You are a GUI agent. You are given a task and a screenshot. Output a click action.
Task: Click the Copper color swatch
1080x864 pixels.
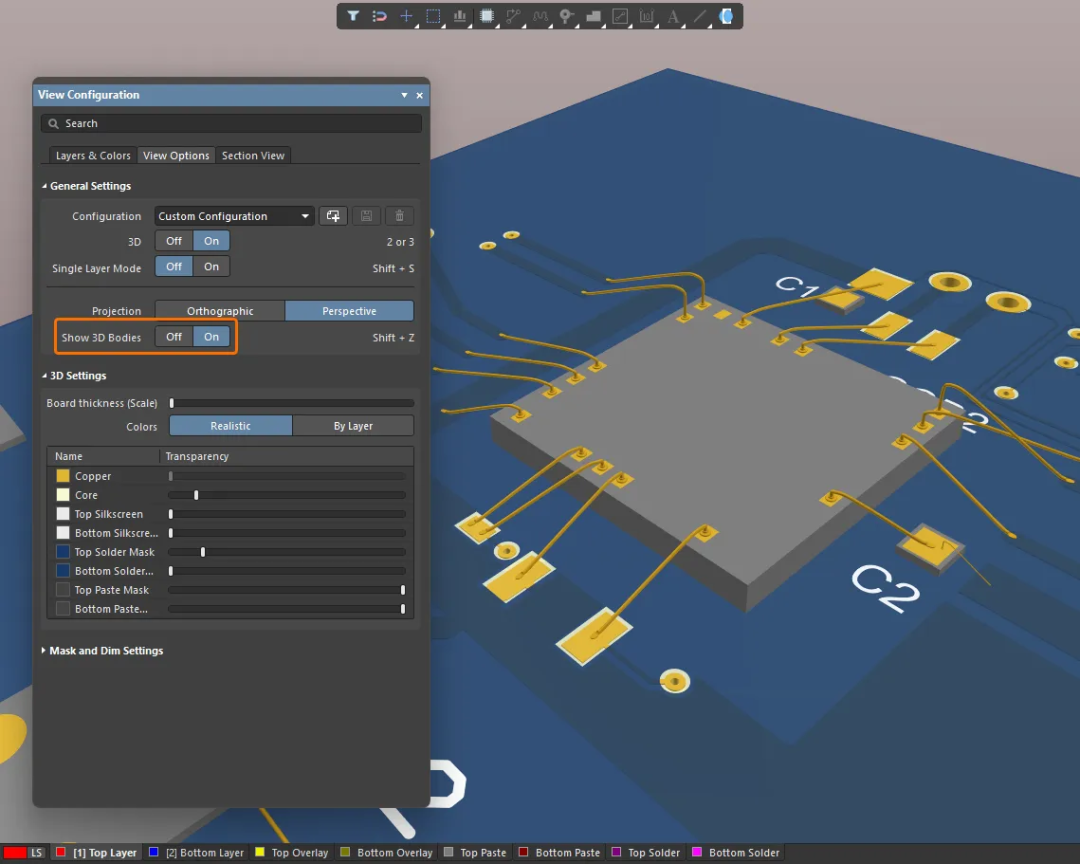coord(63,476)
